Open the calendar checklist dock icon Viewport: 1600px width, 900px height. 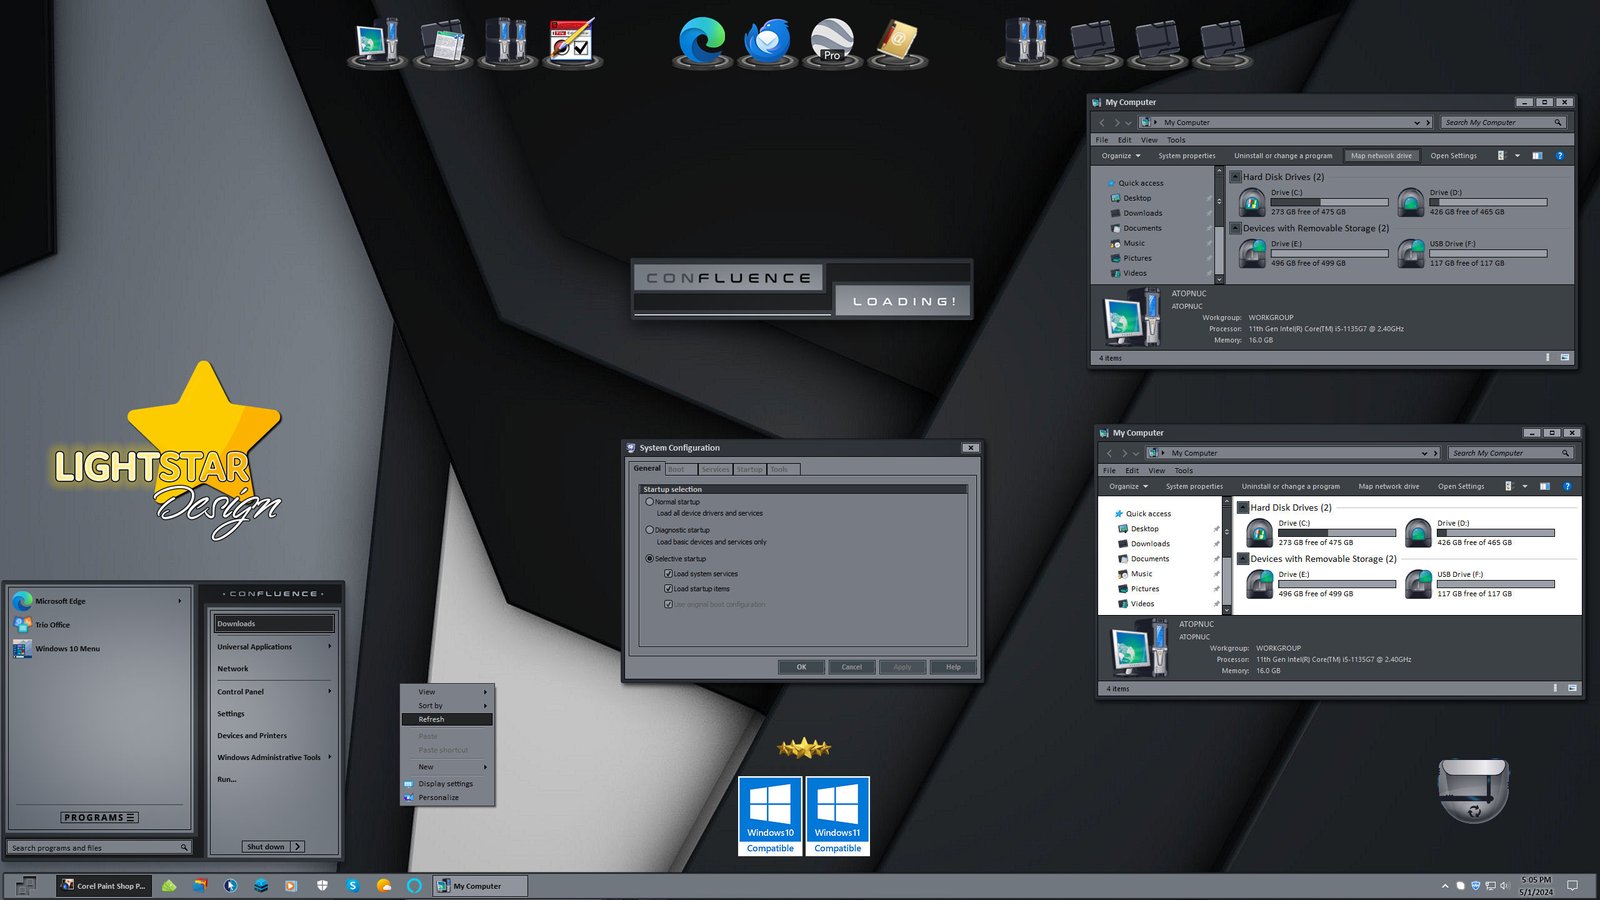tap(572, 42)
